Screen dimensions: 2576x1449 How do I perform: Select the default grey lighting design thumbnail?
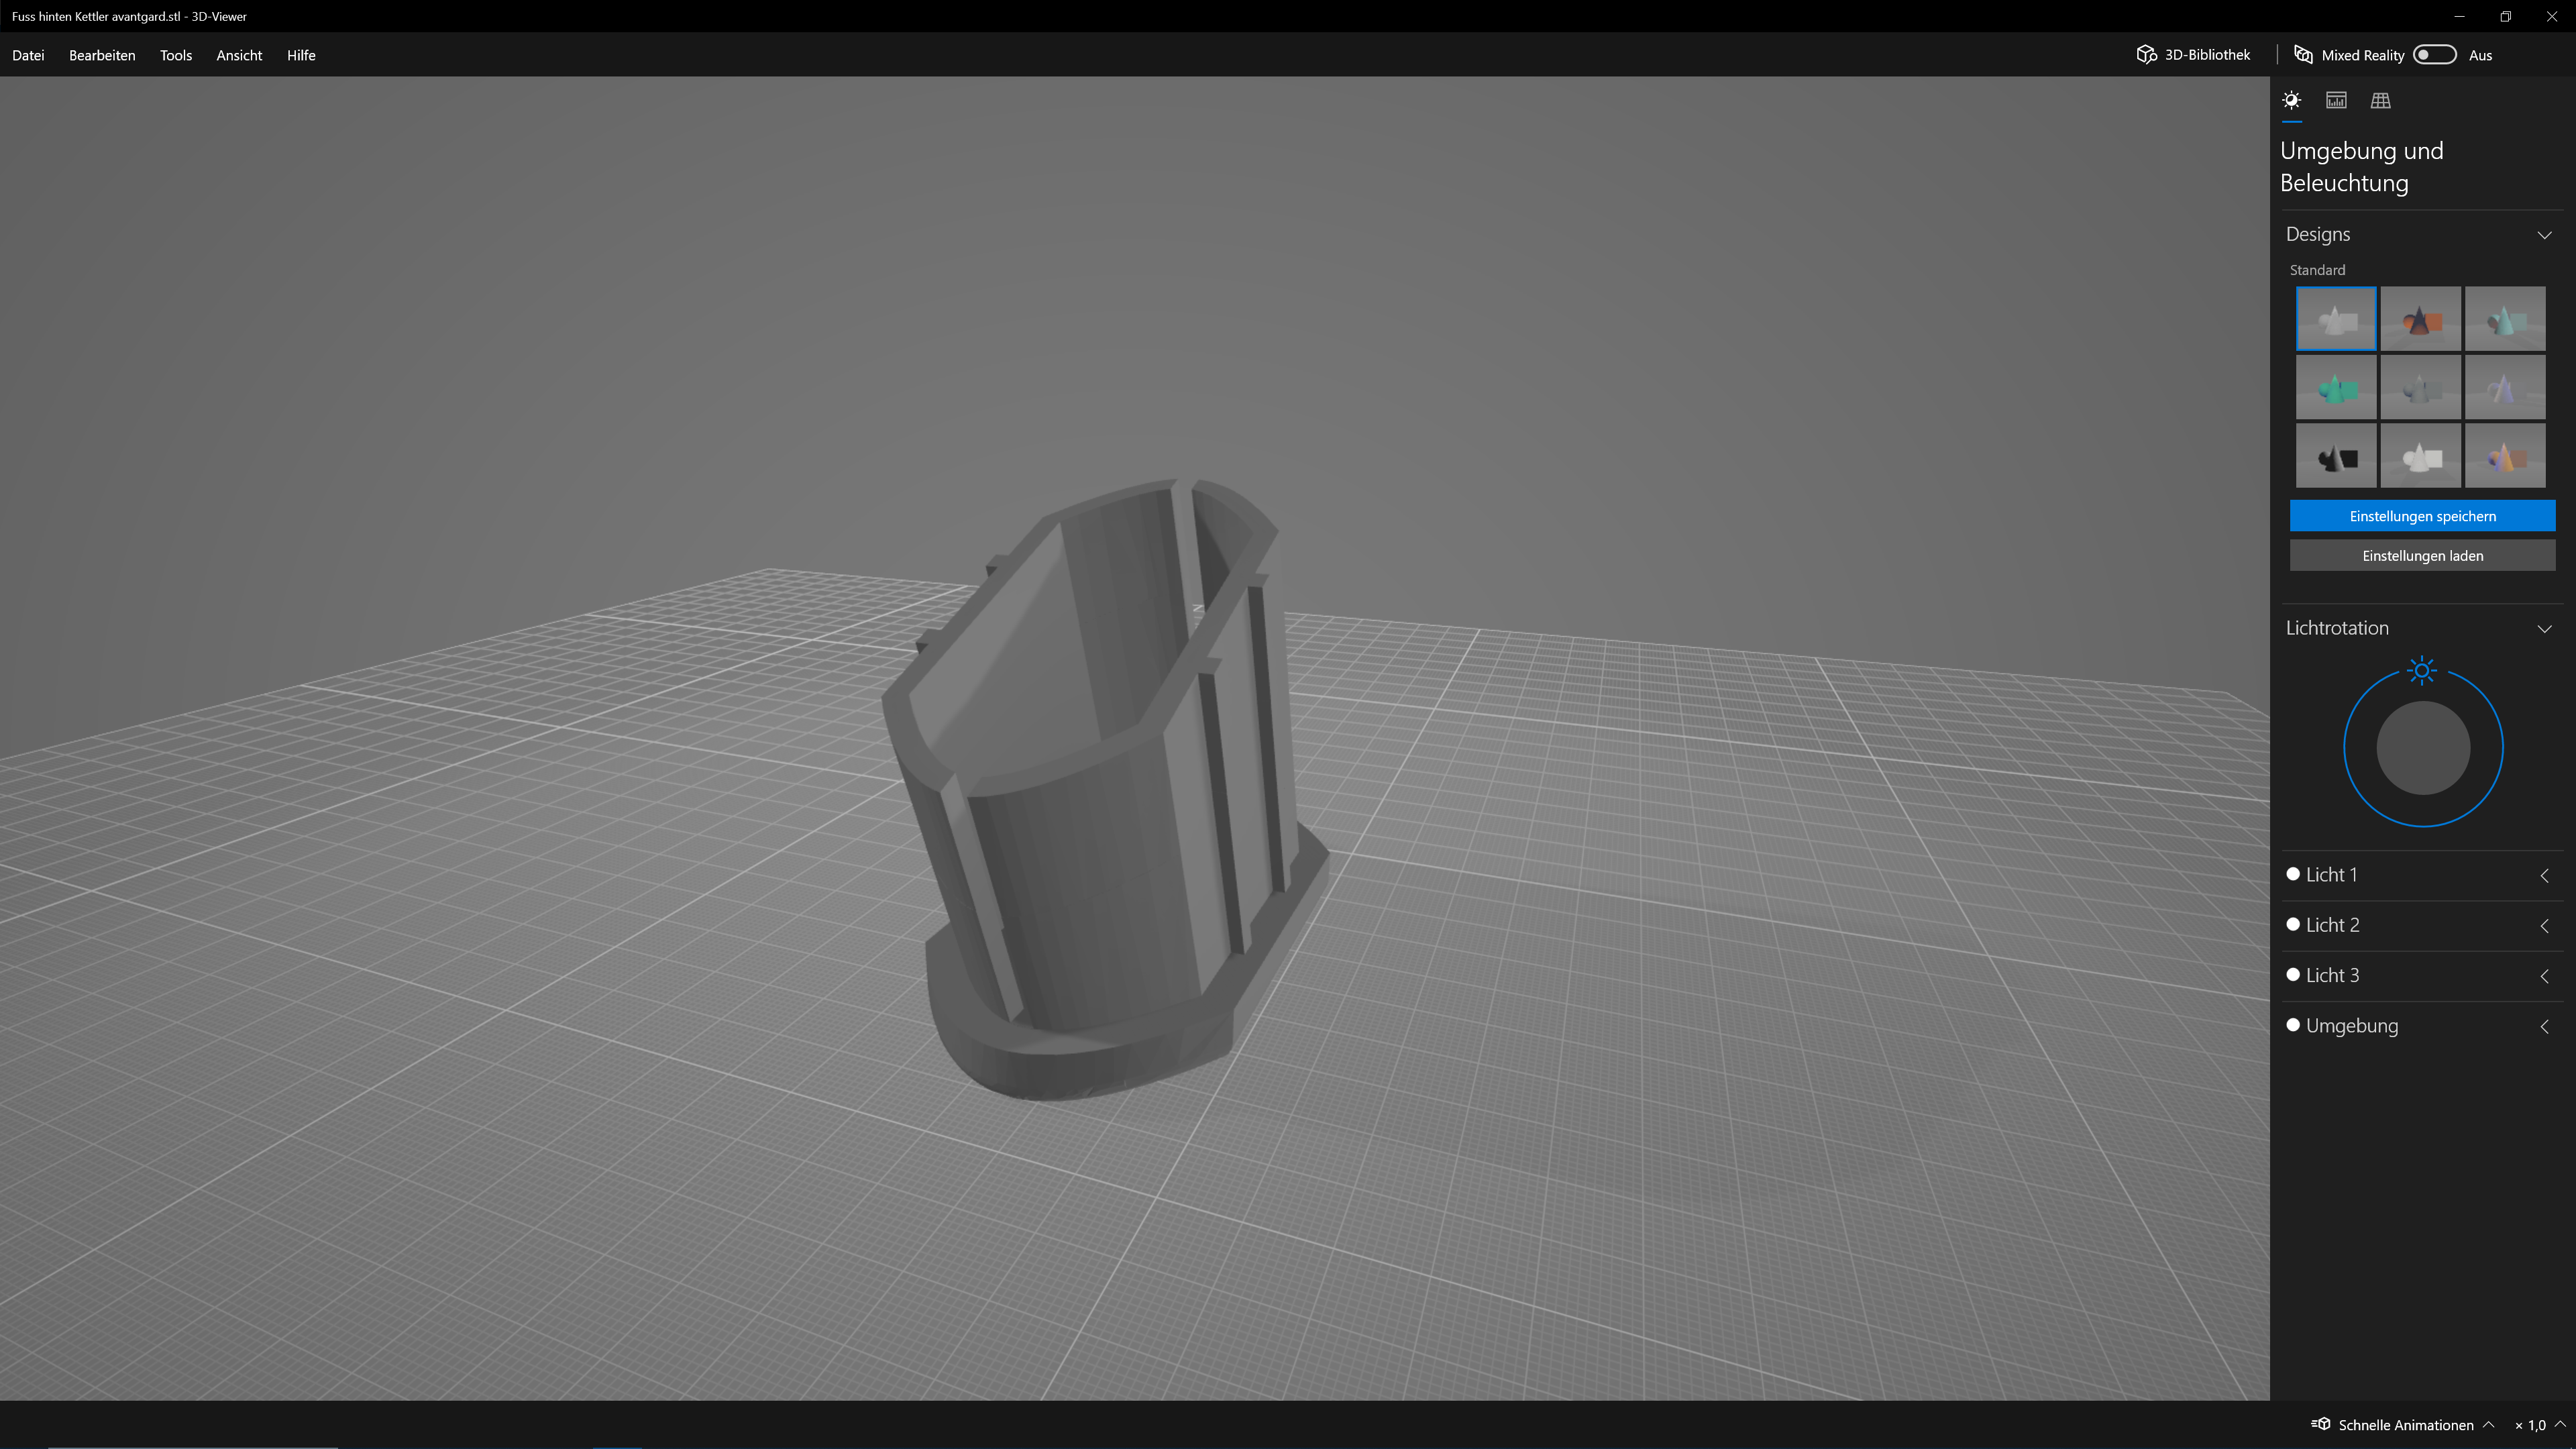coord(2336,319)
